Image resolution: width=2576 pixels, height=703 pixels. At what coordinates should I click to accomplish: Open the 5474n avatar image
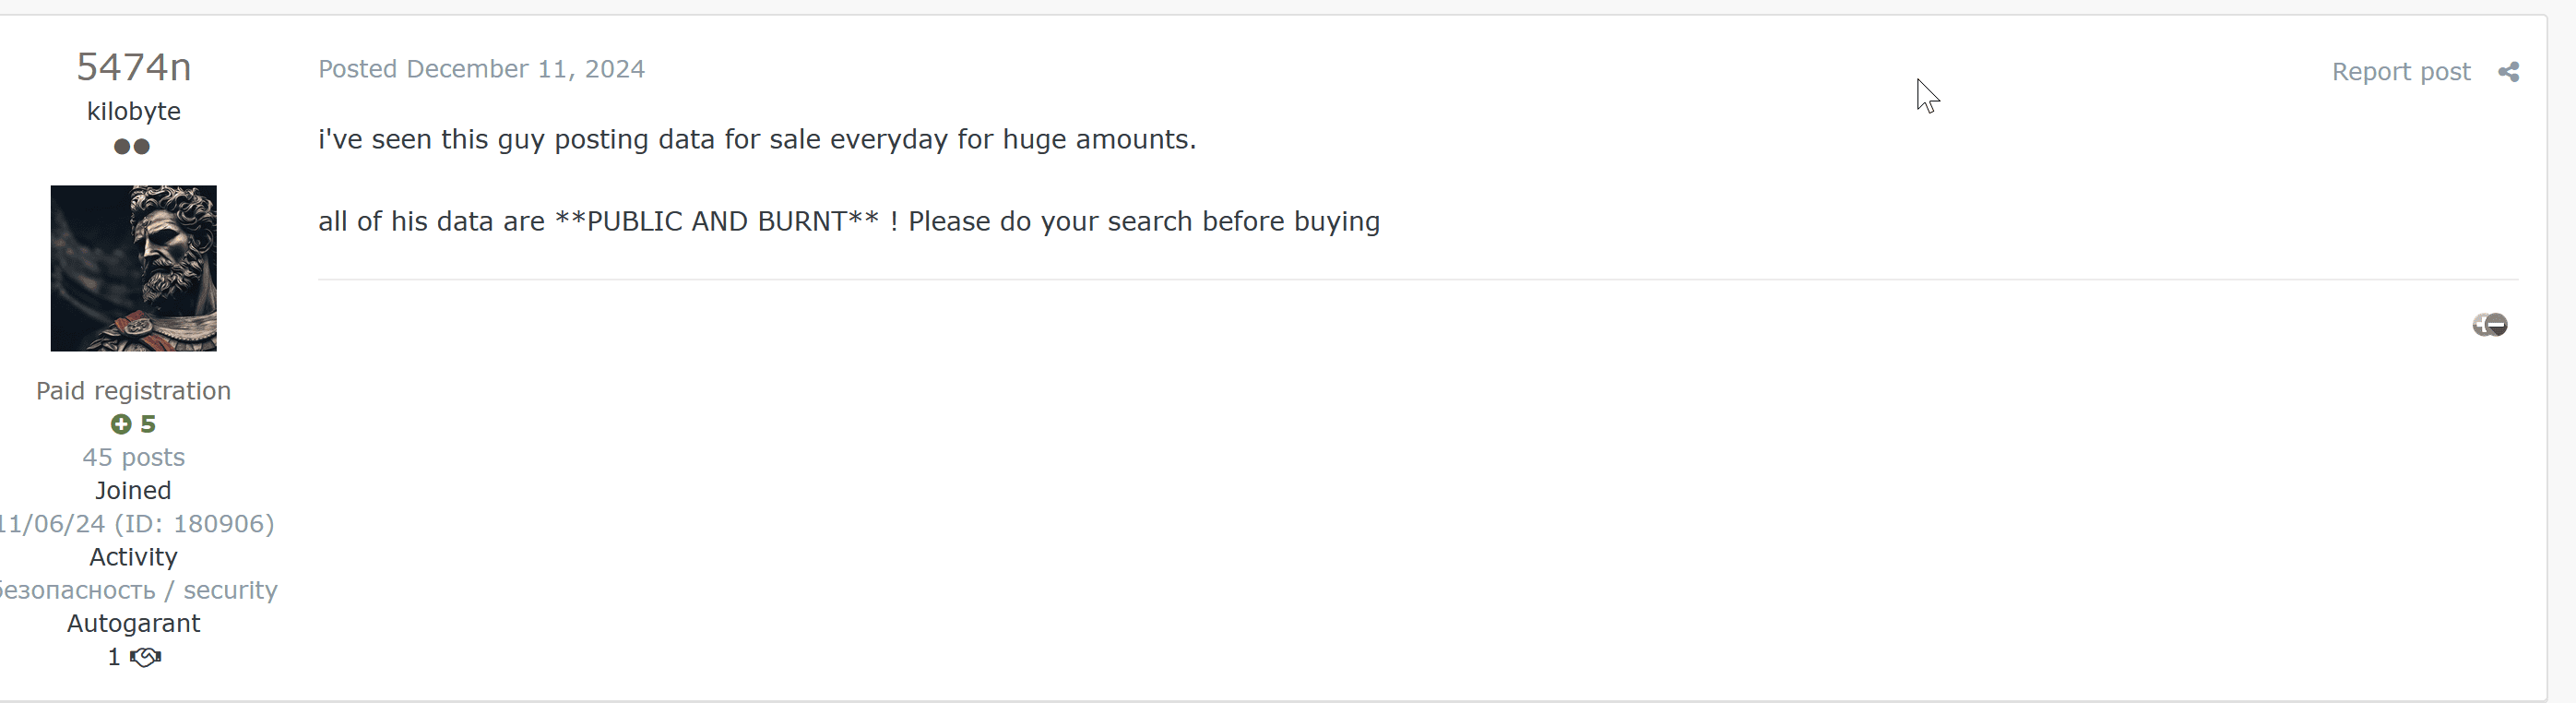pos(134,268)
